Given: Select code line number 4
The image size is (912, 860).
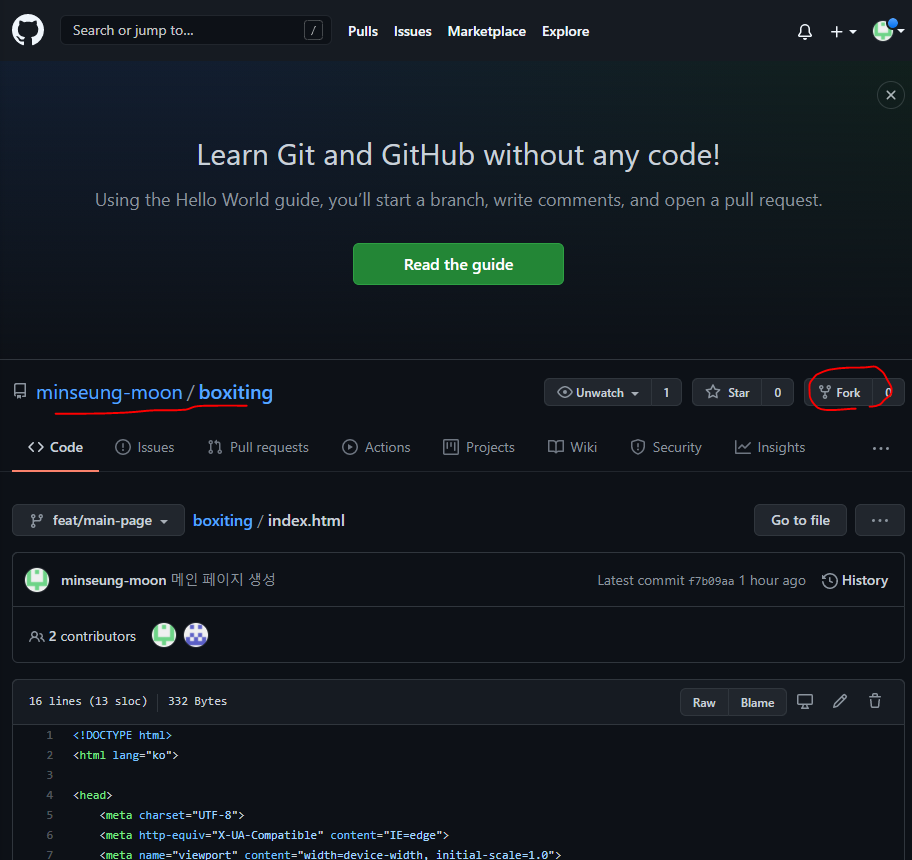Looking at the screenshot, I should tap(49, 795).
